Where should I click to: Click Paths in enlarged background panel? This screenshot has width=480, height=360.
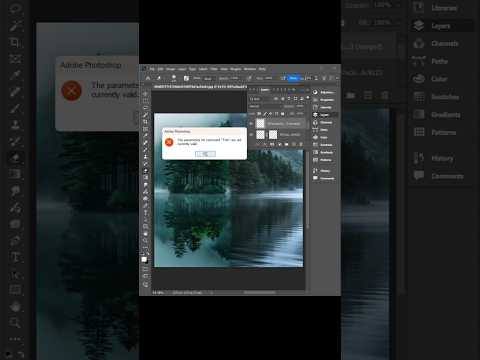coord(439,61)
